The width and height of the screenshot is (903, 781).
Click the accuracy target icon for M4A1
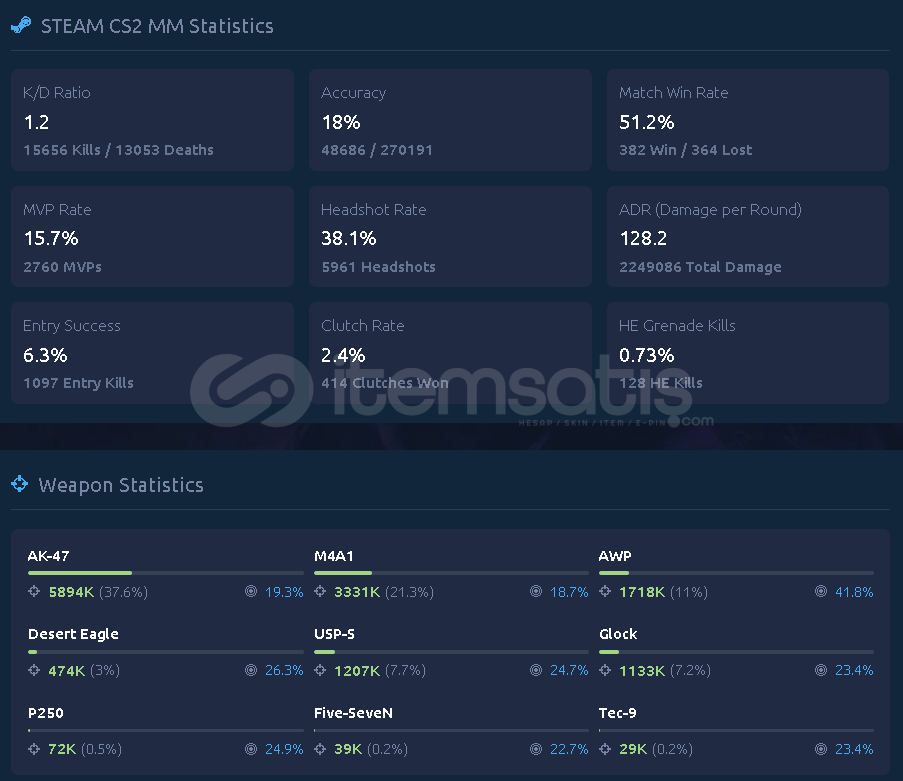click(x=536, y=591)
